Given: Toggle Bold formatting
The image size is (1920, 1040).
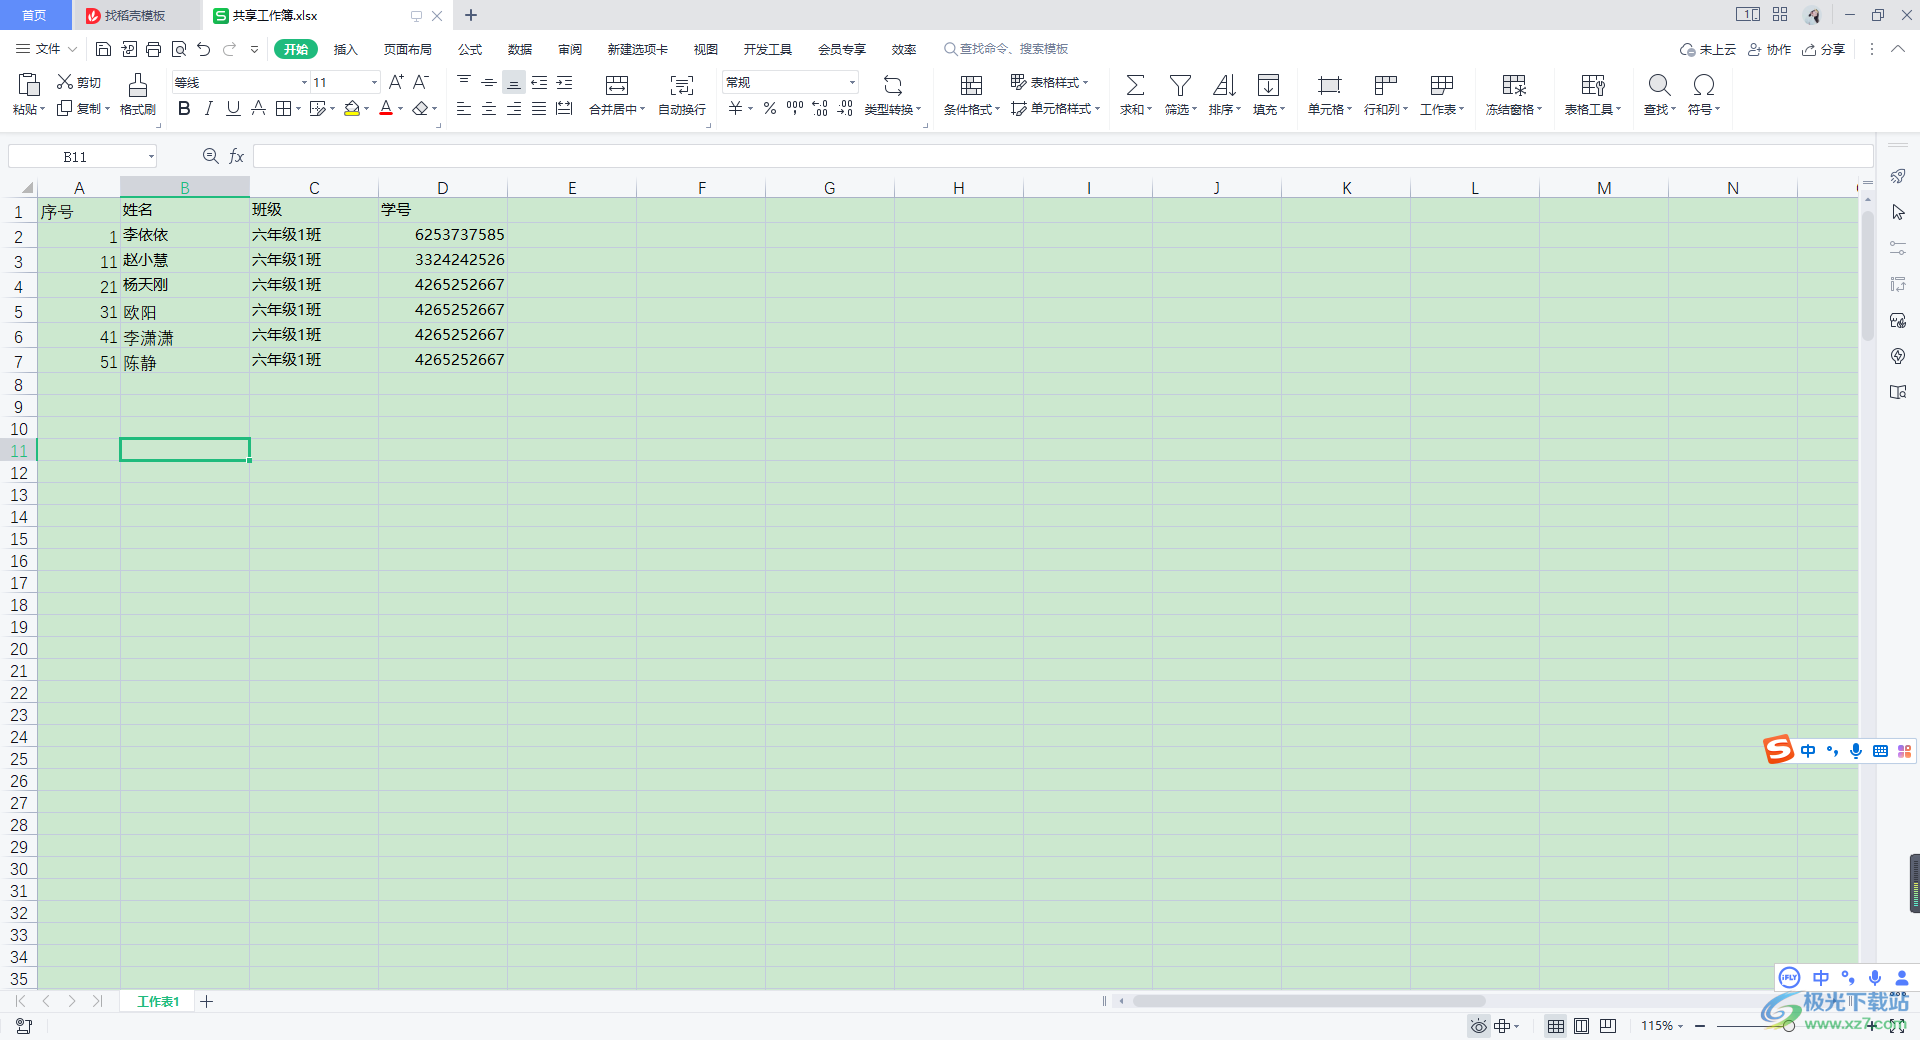Looking at the screenshot, I should point(184,108).
